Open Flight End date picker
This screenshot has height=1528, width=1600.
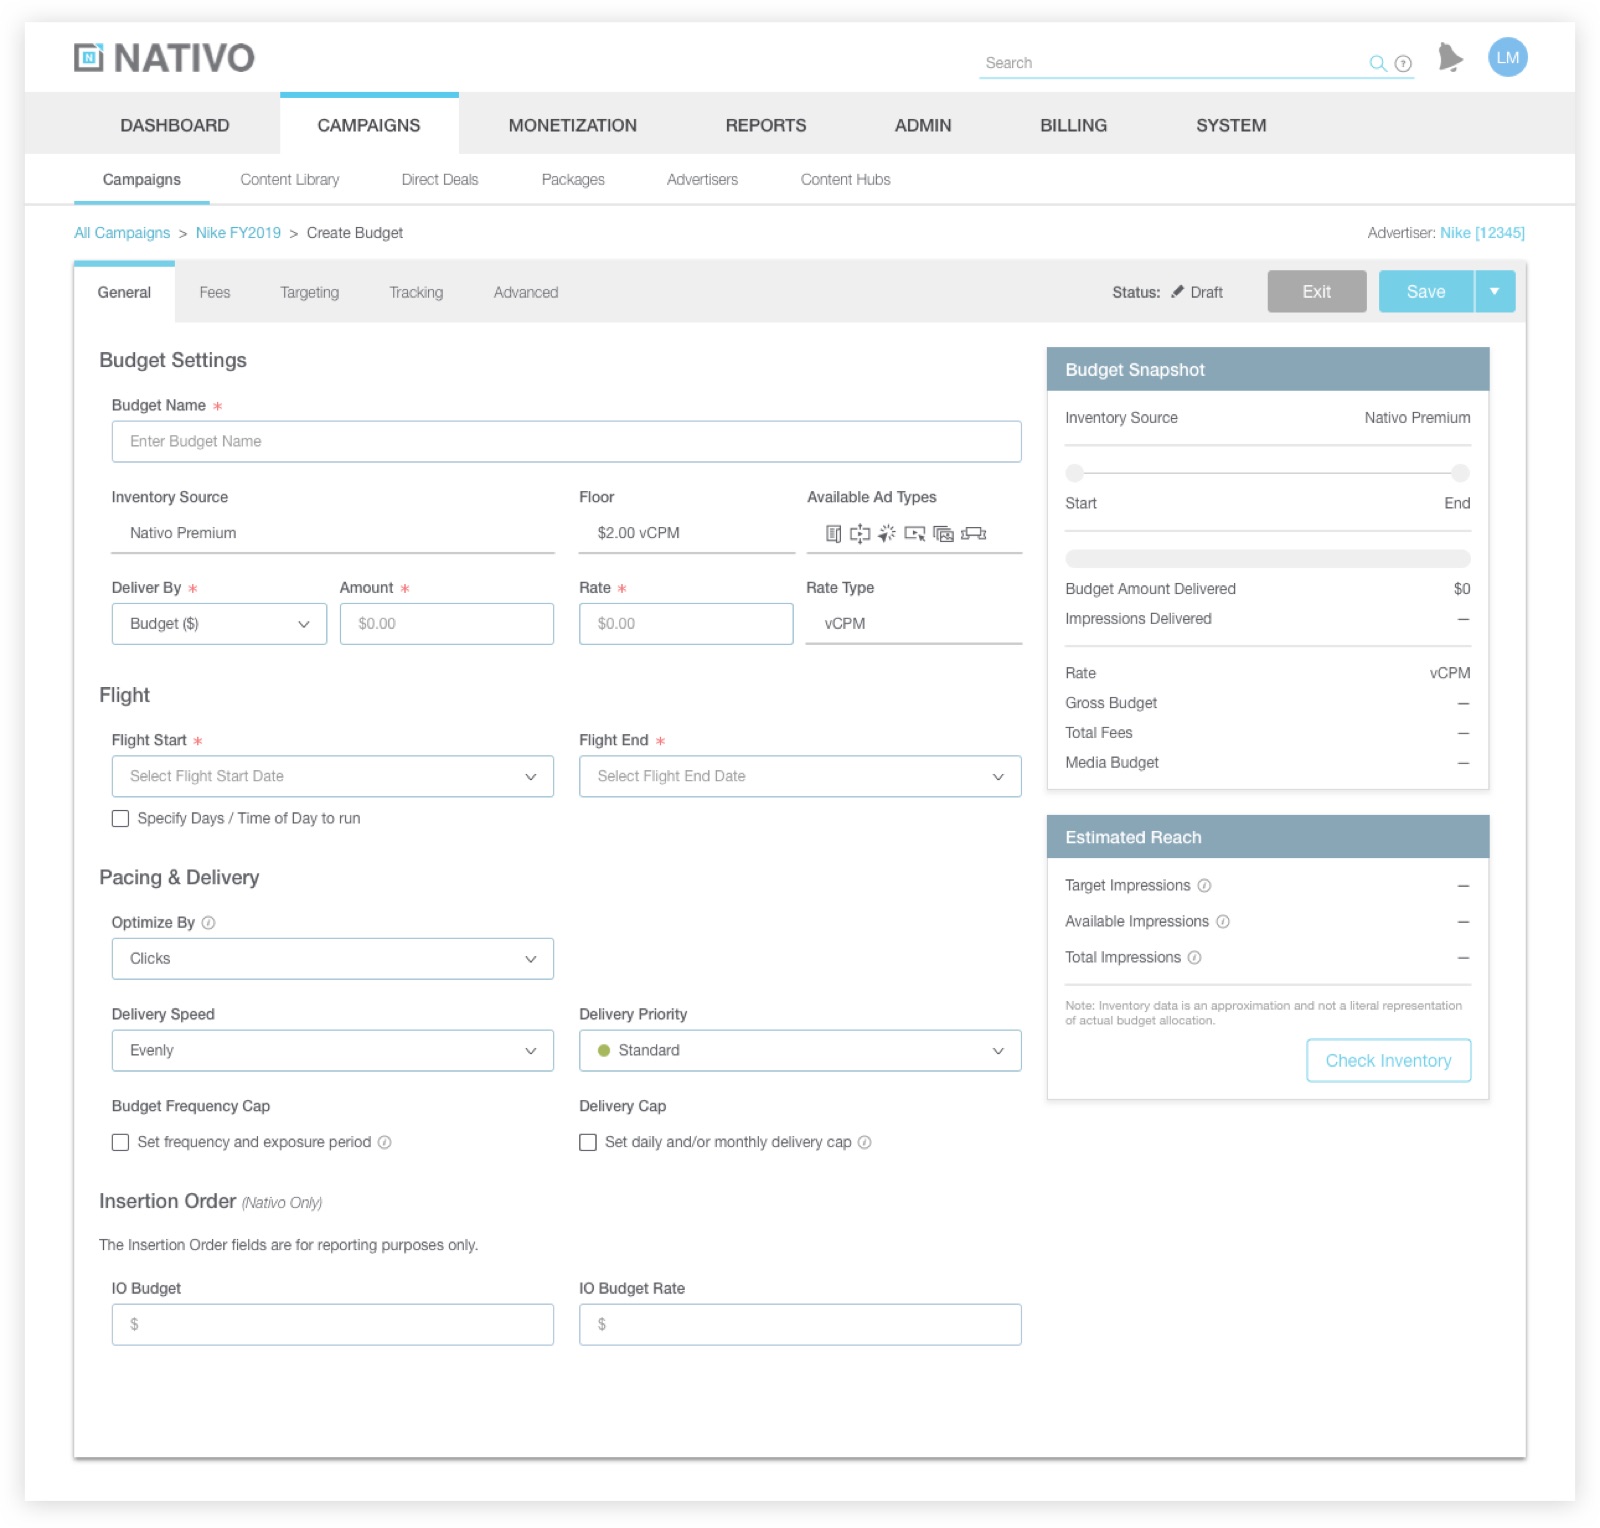click(800, 776)
